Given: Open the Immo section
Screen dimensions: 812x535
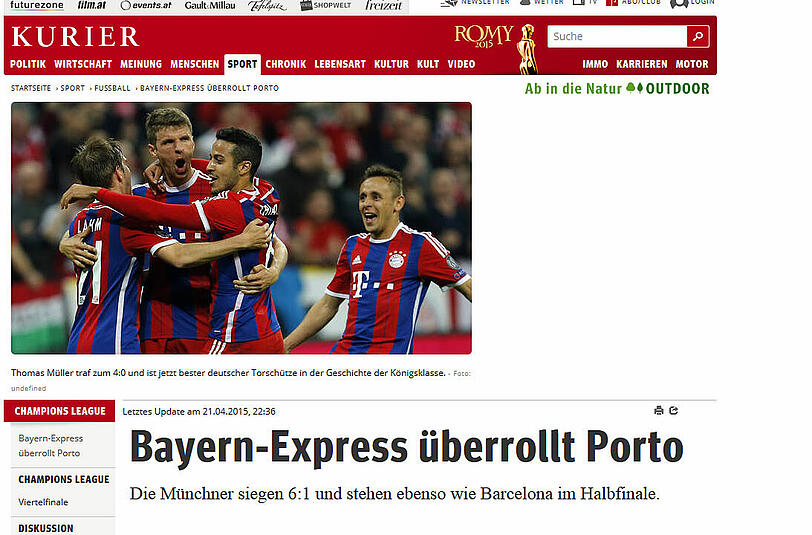Looking at the screenshot, I should [x=595, y=64].
